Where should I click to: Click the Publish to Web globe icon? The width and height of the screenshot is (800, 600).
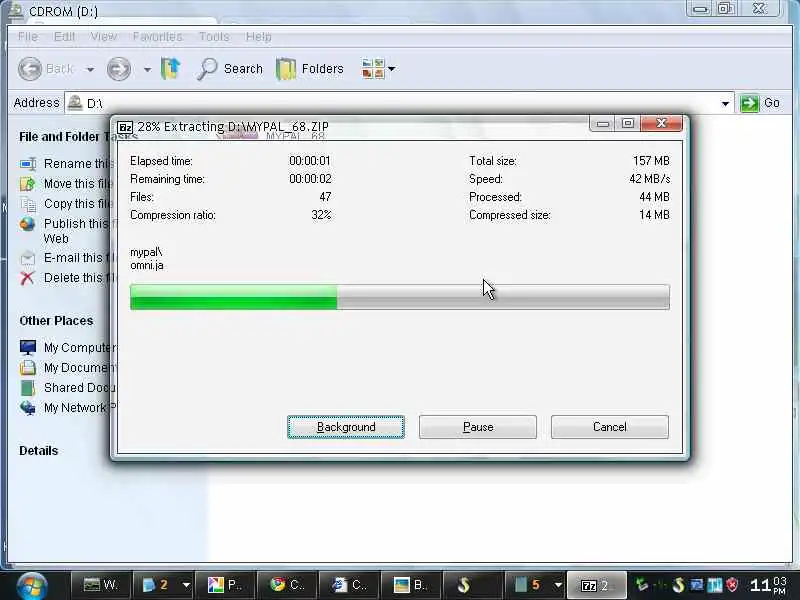click(x=28, y=224)
